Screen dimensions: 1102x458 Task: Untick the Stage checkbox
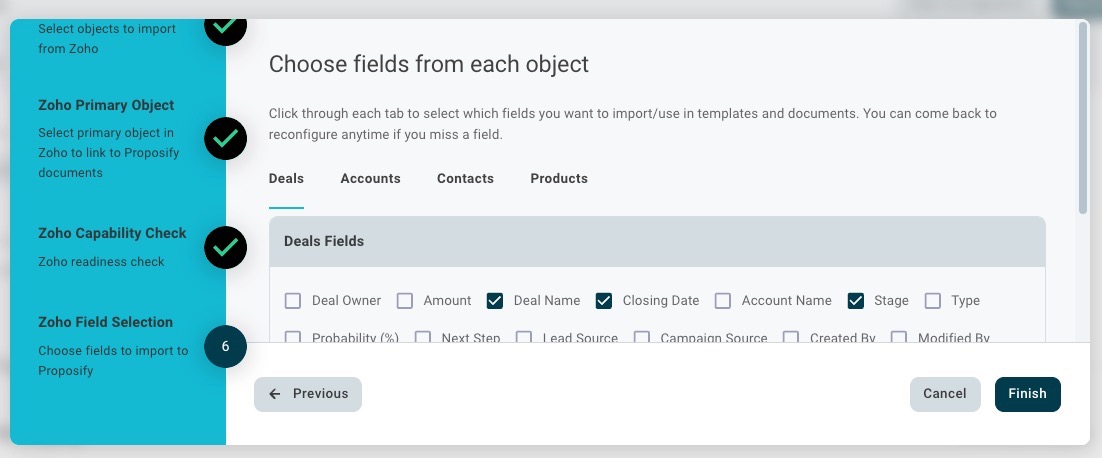click(x=855, y=301)
